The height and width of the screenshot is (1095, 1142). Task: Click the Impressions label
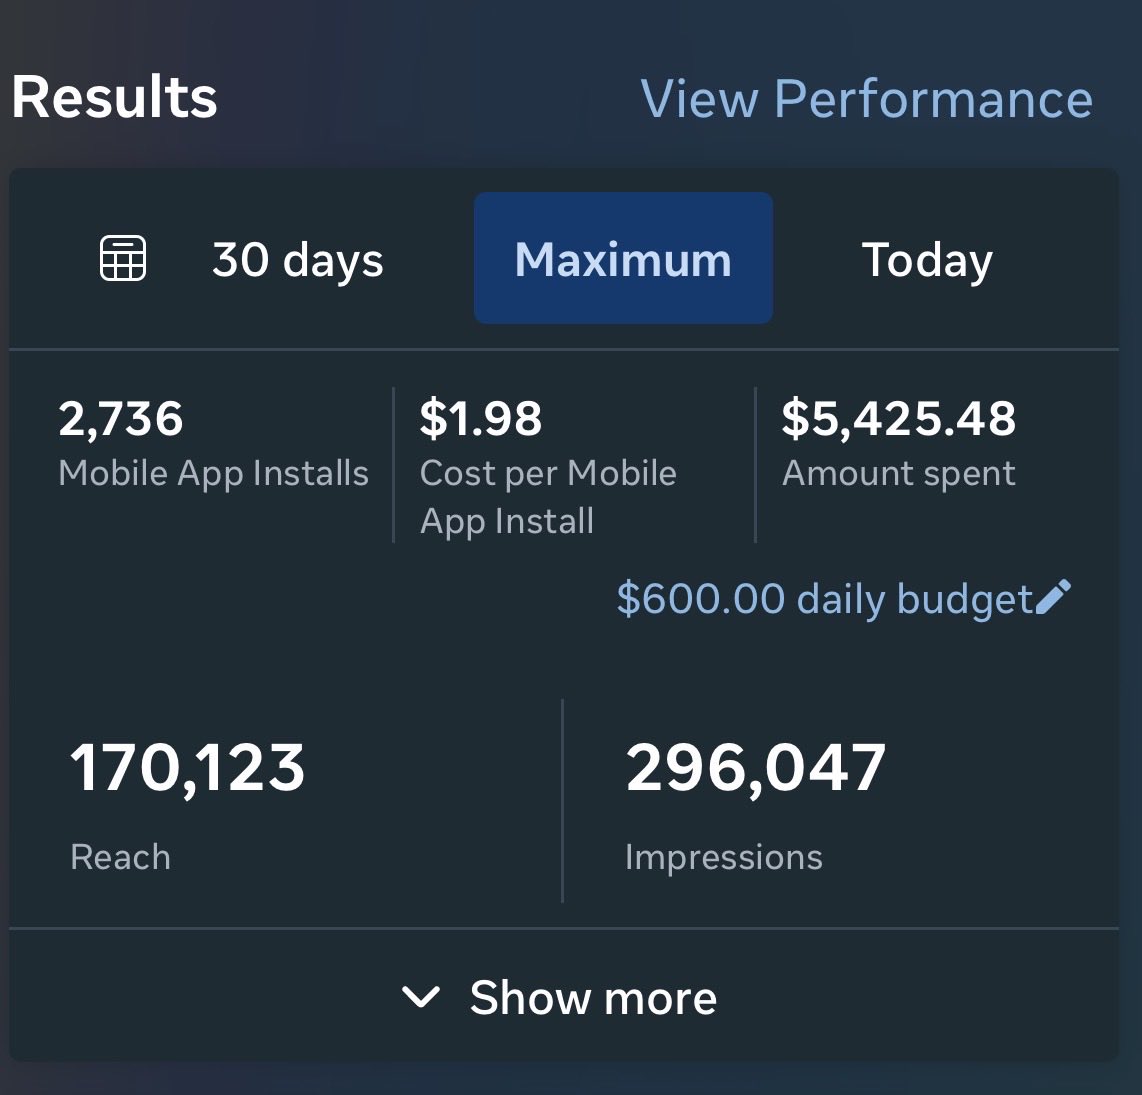coord(724,857)
